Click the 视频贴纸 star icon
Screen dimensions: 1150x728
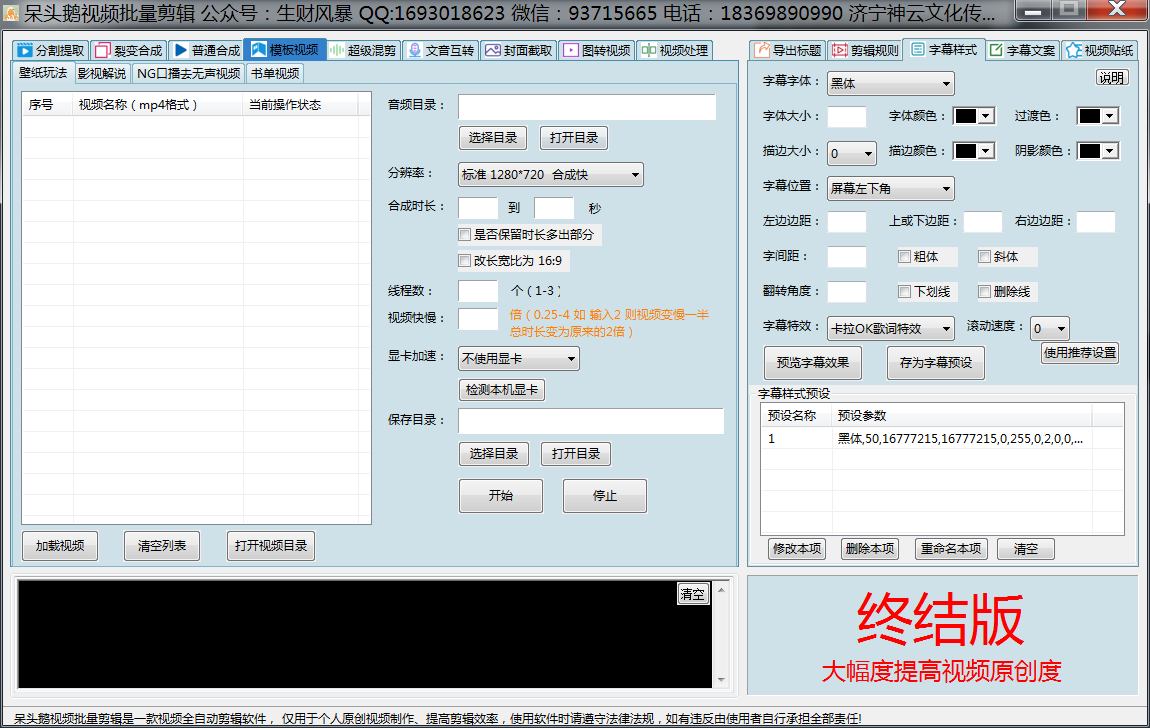(1074, 50)
